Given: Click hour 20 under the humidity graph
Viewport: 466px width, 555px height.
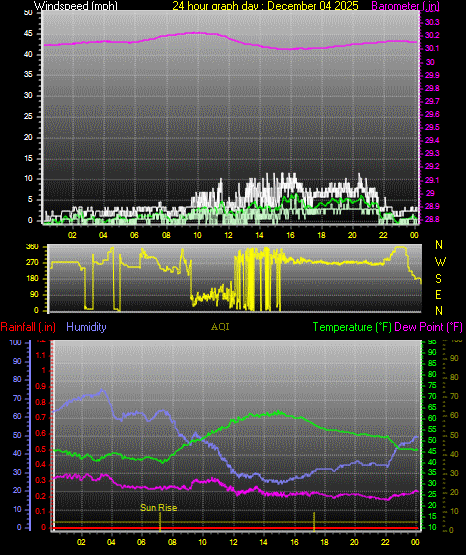Looking at the screenshot, I should (354, 542).
